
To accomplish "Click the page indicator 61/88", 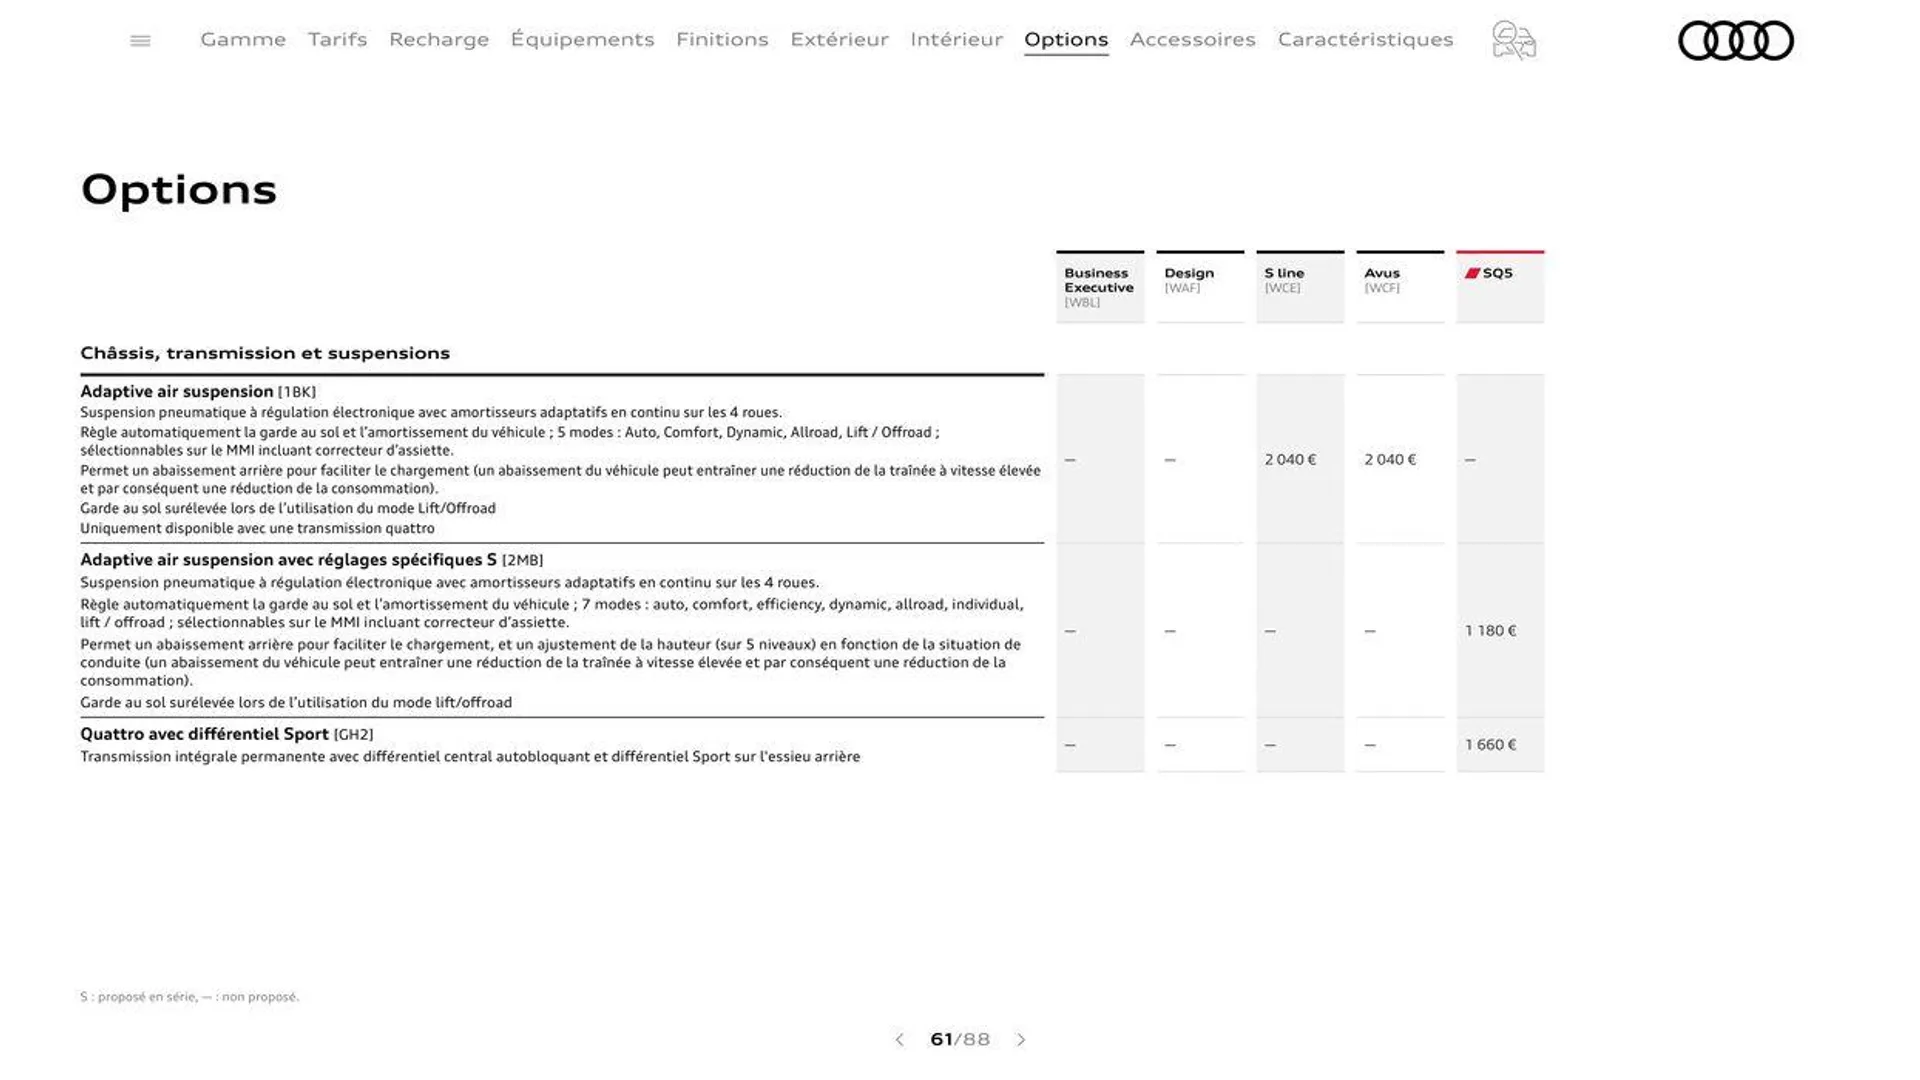I will click(960, 1040).
